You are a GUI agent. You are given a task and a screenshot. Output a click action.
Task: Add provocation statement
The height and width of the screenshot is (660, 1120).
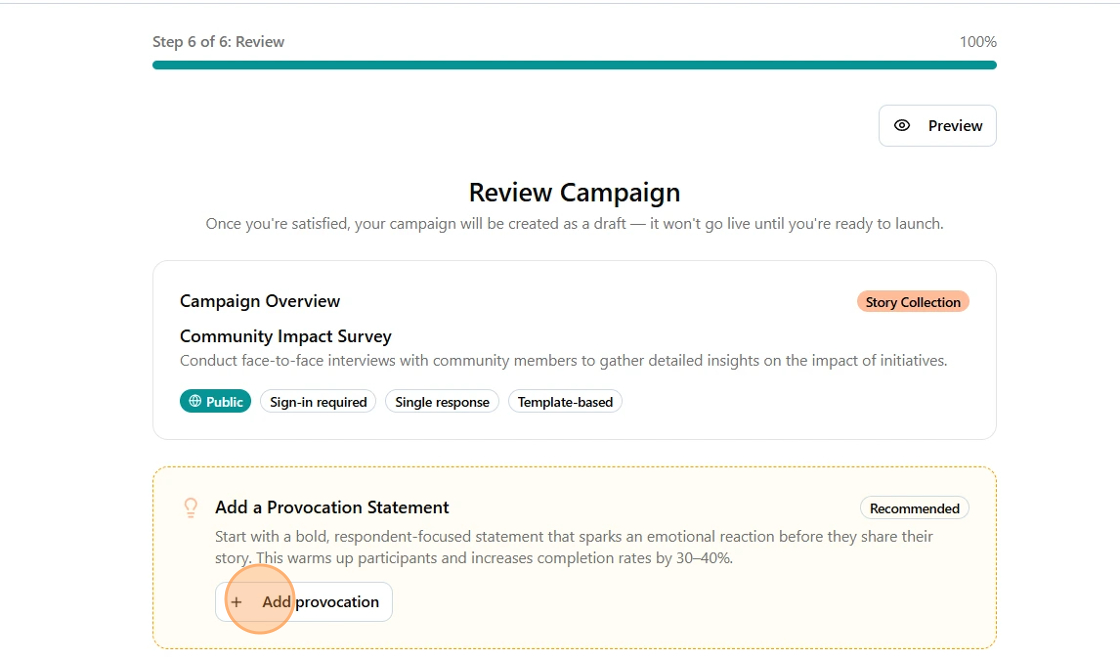point(304,602)
